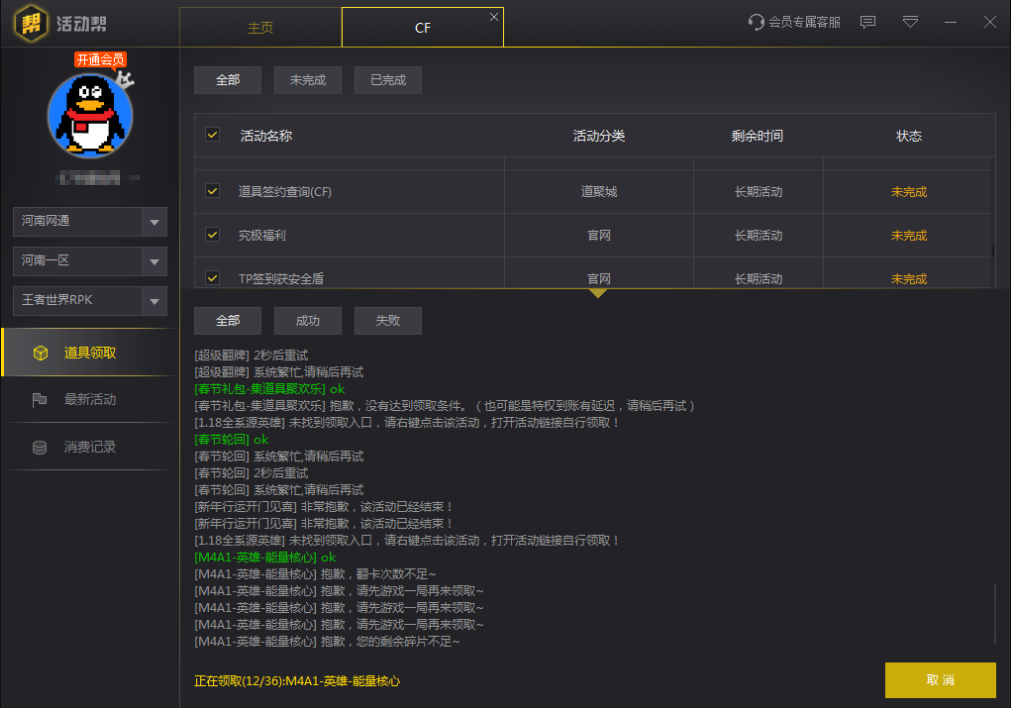Click log line 您的剩余碎片不足
Image resolution: width=1011 pixels, height=708 pixels.
pos(327,642)
